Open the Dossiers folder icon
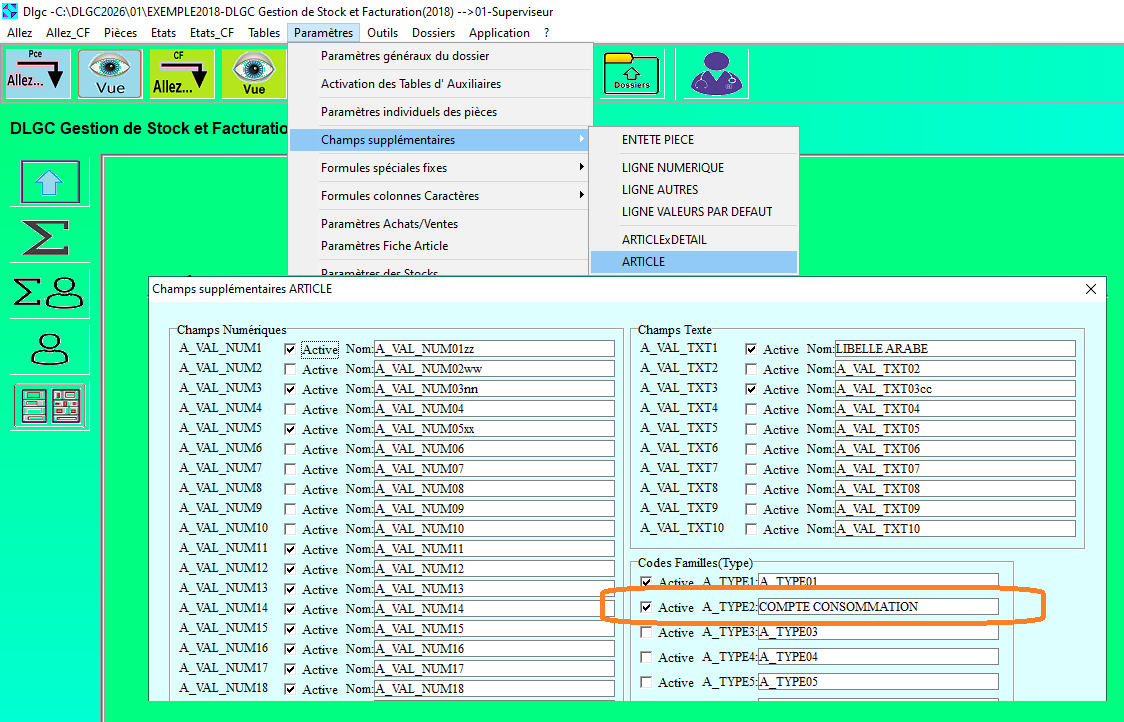1124x722 pixels. [x=631, y=74]
